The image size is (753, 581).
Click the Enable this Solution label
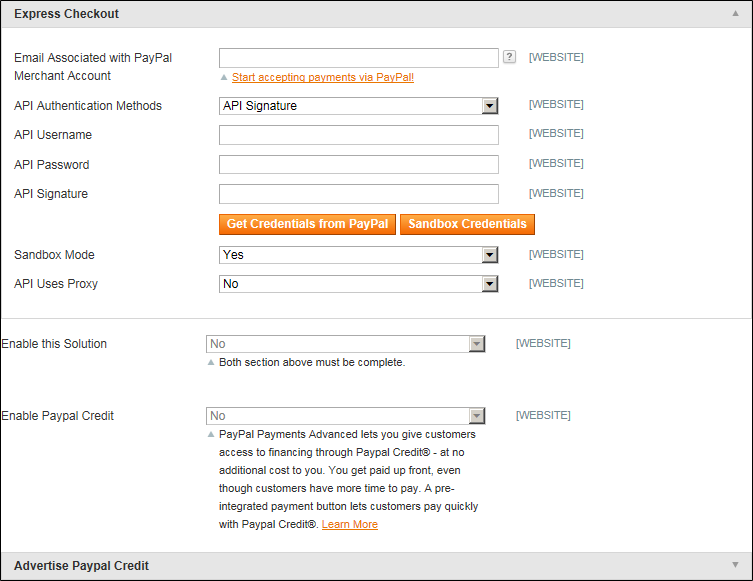pos(54,344)
